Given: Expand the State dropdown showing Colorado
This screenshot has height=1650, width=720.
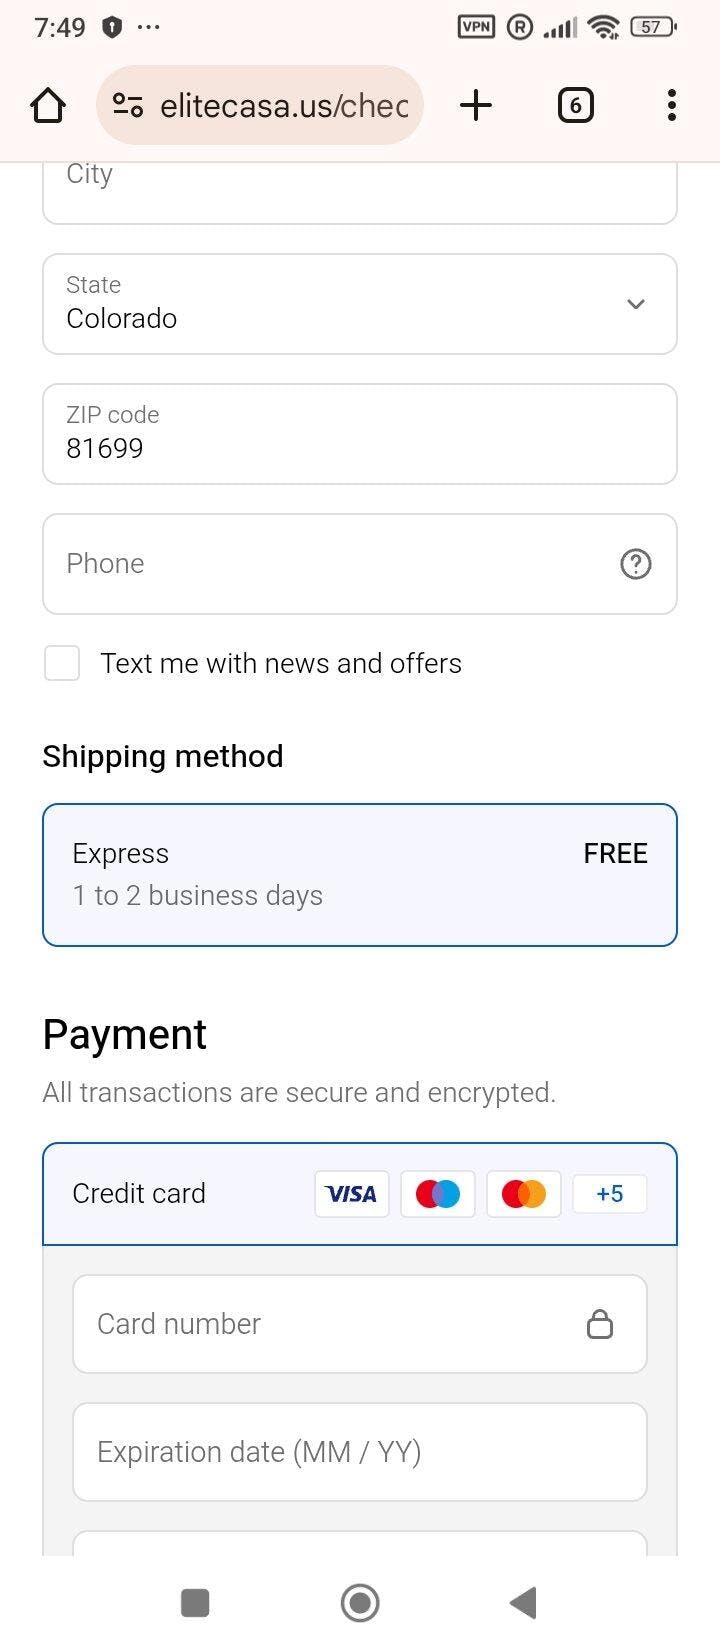Looking at the screenshot, I should click(x=360, y=304).
